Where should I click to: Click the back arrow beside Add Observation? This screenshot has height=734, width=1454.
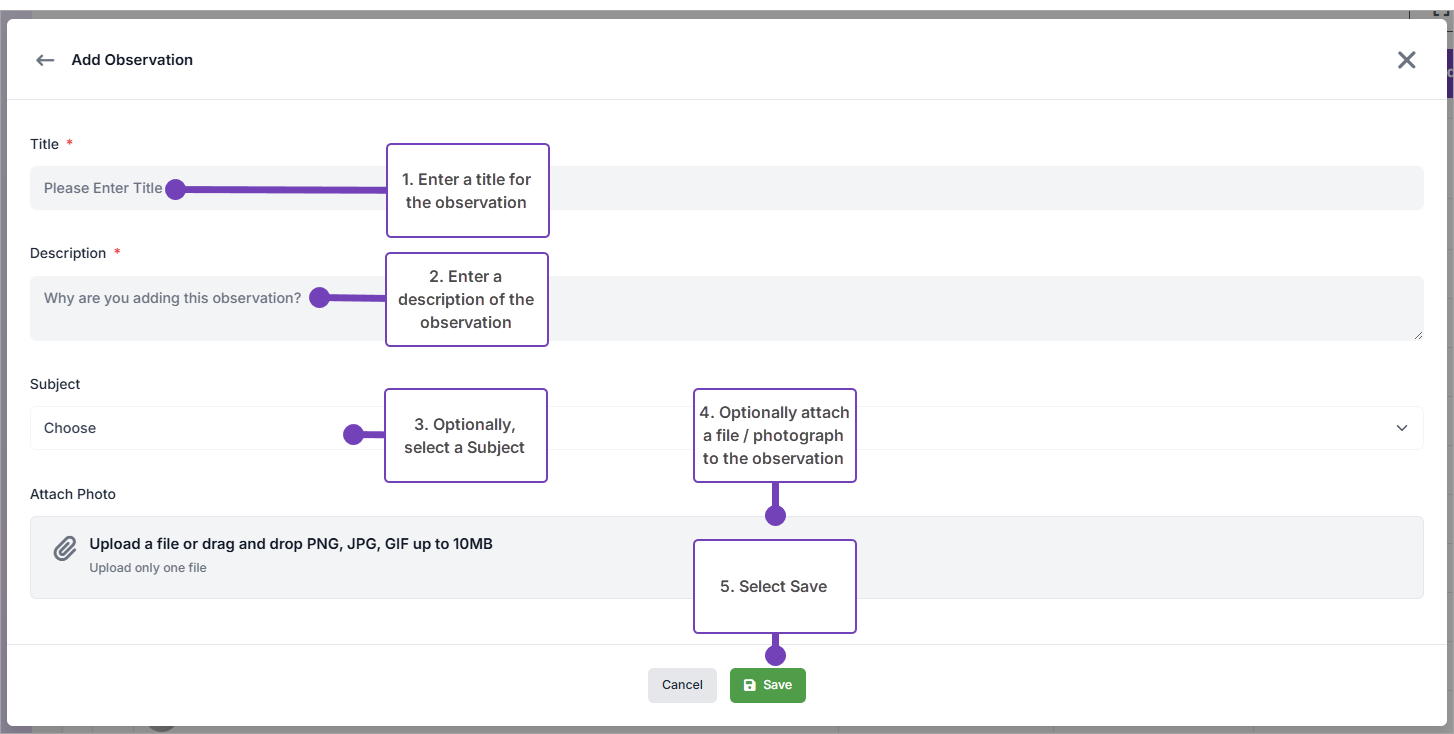point(45,60)
